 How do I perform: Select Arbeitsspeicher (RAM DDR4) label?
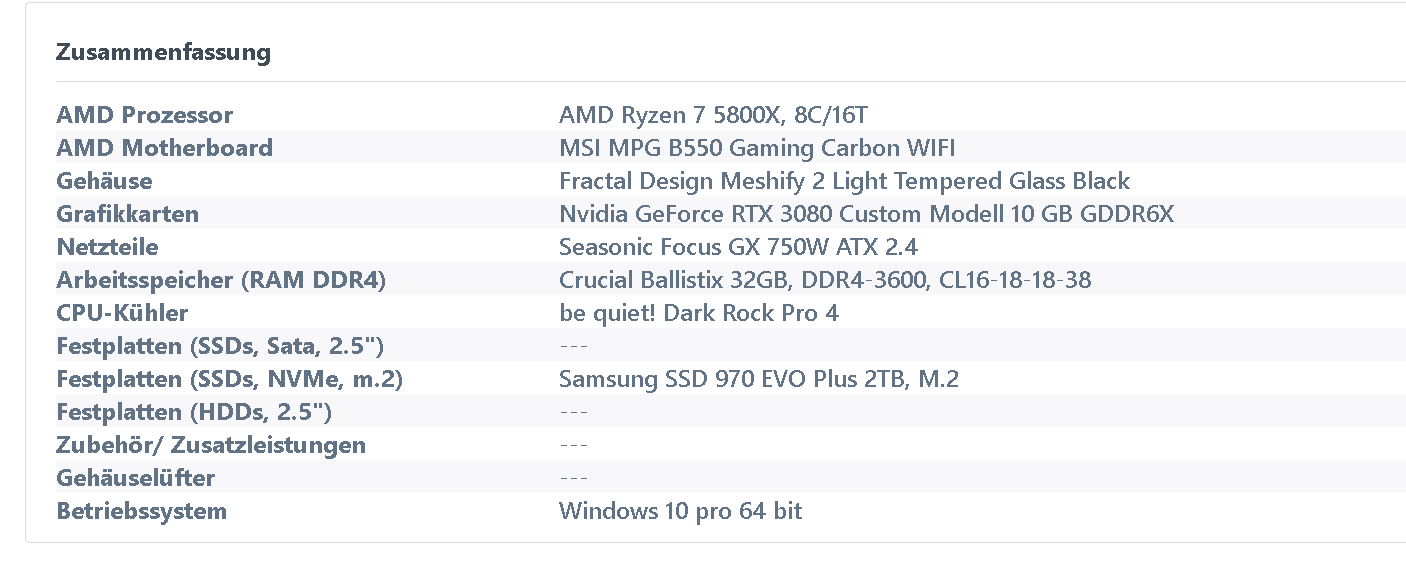coord(221,280)
